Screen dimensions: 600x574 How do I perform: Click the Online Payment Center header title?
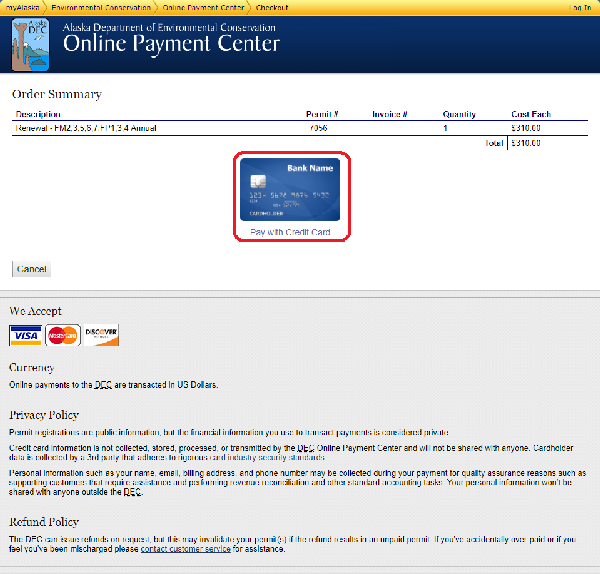click(171, 44)
